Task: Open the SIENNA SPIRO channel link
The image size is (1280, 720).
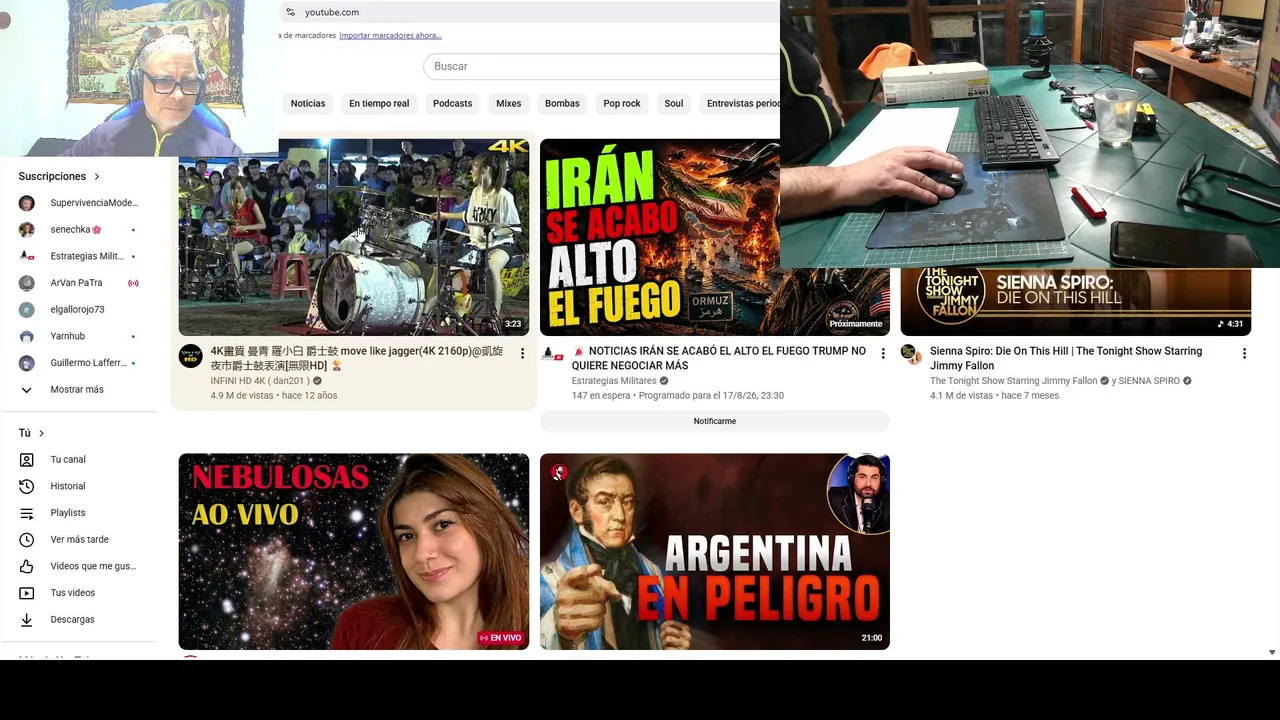Action: coord(1149,381)
